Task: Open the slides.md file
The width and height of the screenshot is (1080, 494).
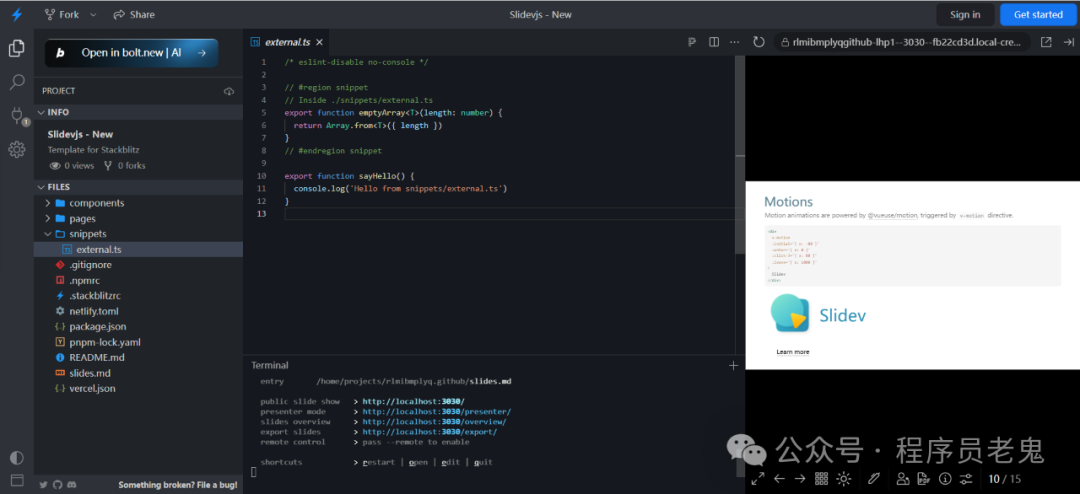Action: coord(138,373)
